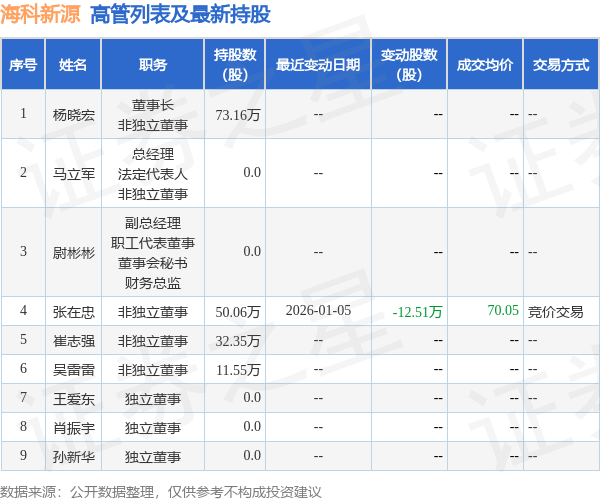This screenshot has width=600, height=501.
Task: Click 非独立董事 in 吴雷雷's row
Action: tap(153, 370)
